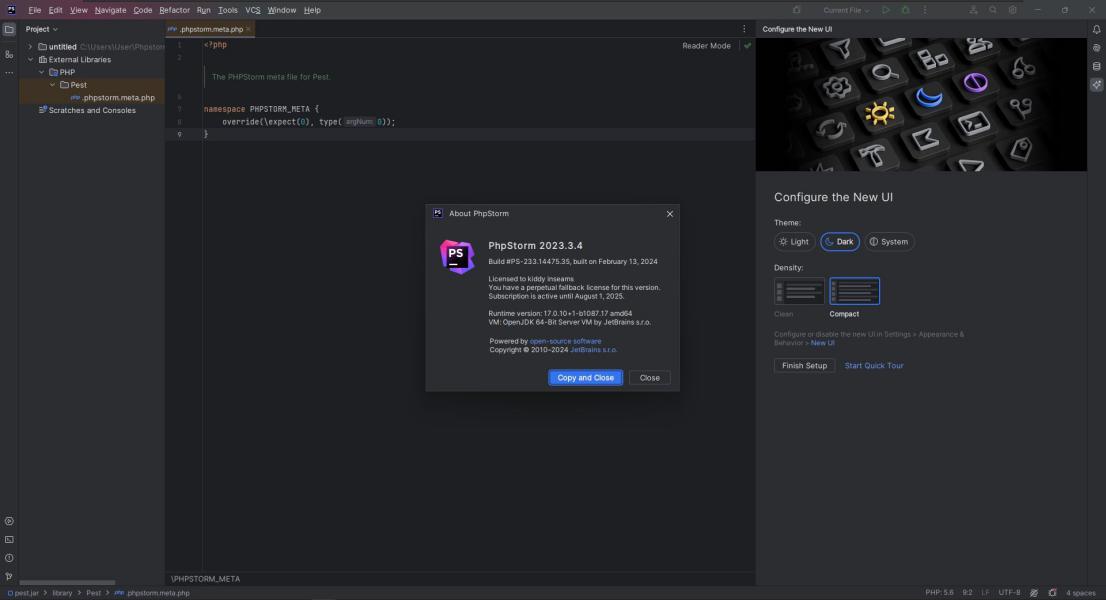Open the Project view dropdown
Screen dimensions: 1106x600
pos(42,30)
